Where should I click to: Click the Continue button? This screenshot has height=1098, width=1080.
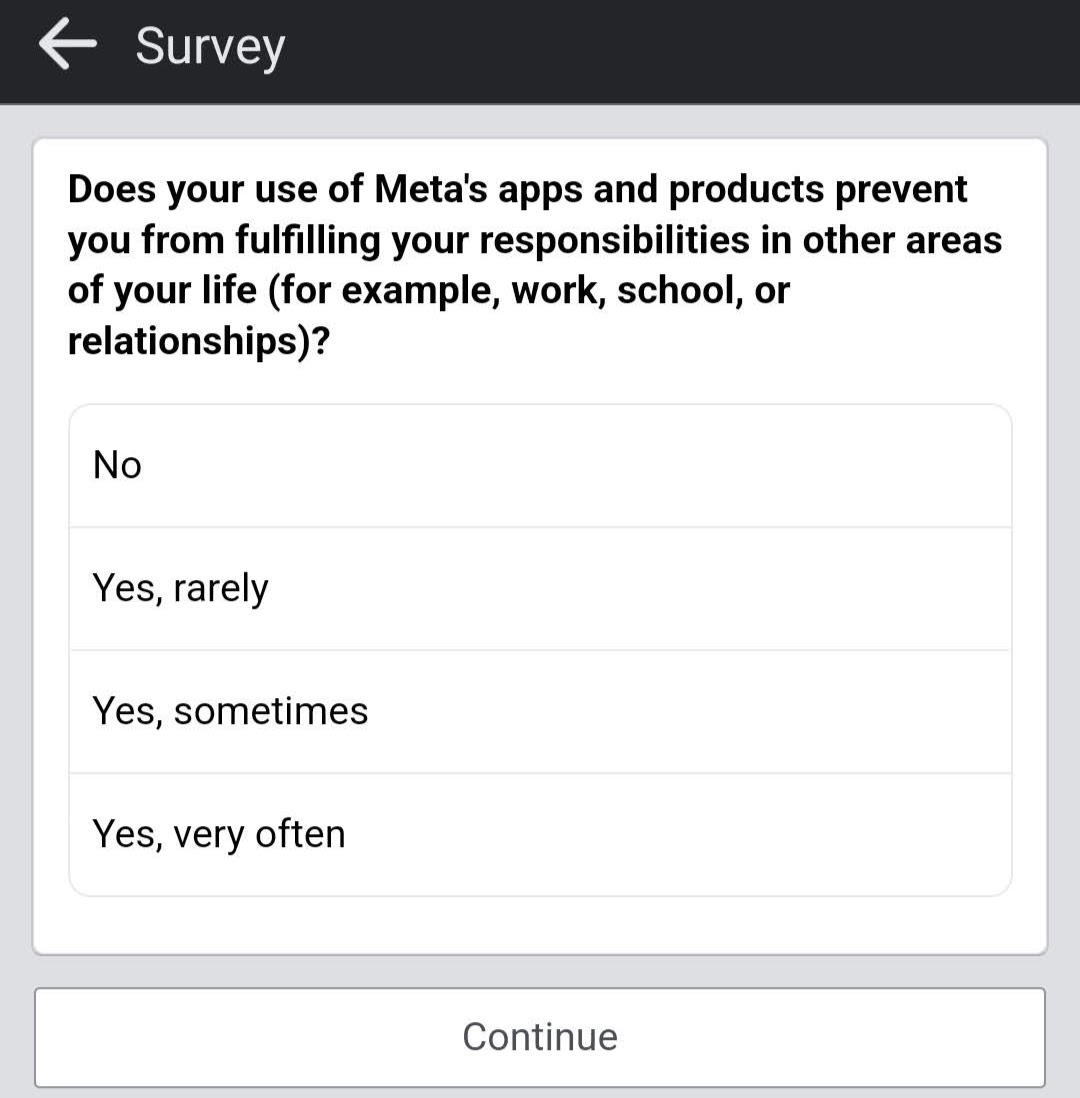coord(540,1037)
